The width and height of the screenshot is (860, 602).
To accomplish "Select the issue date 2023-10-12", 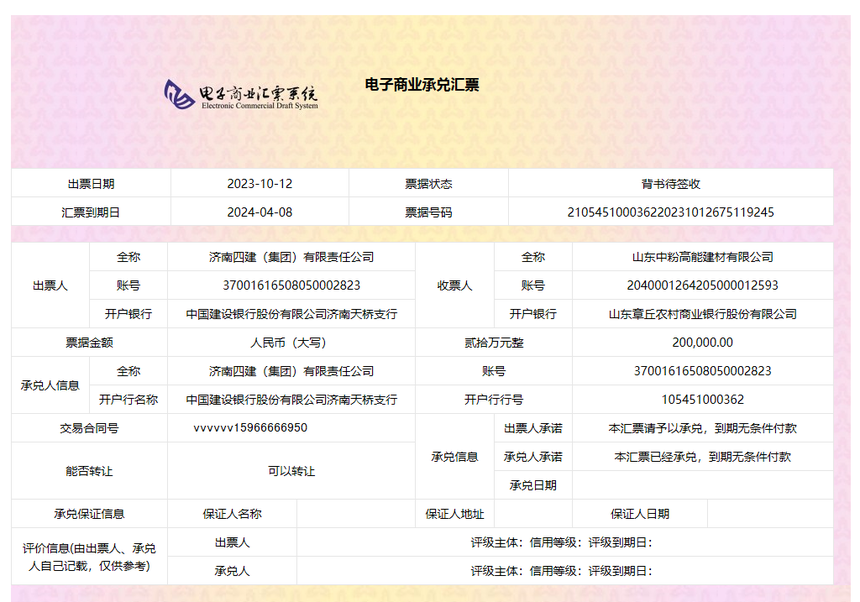I will coord(259,184).
